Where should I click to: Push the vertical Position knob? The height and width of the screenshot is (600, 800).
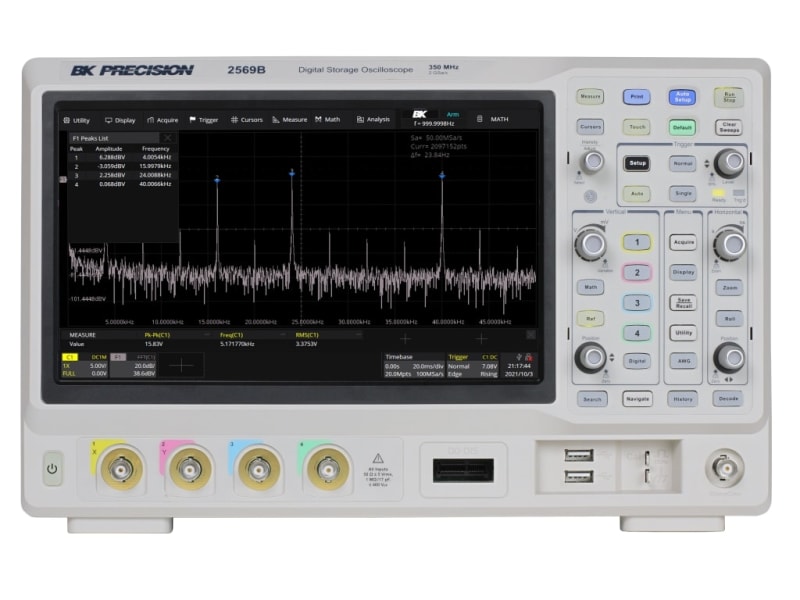point(591,357)
